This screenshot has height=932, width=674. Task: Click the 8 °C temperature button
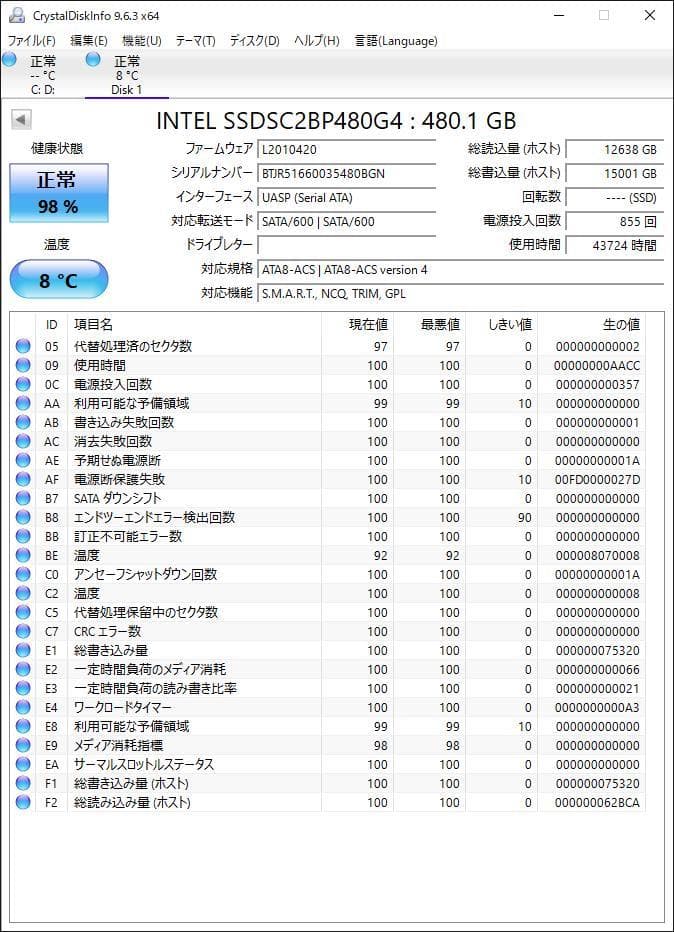(59, 279)
